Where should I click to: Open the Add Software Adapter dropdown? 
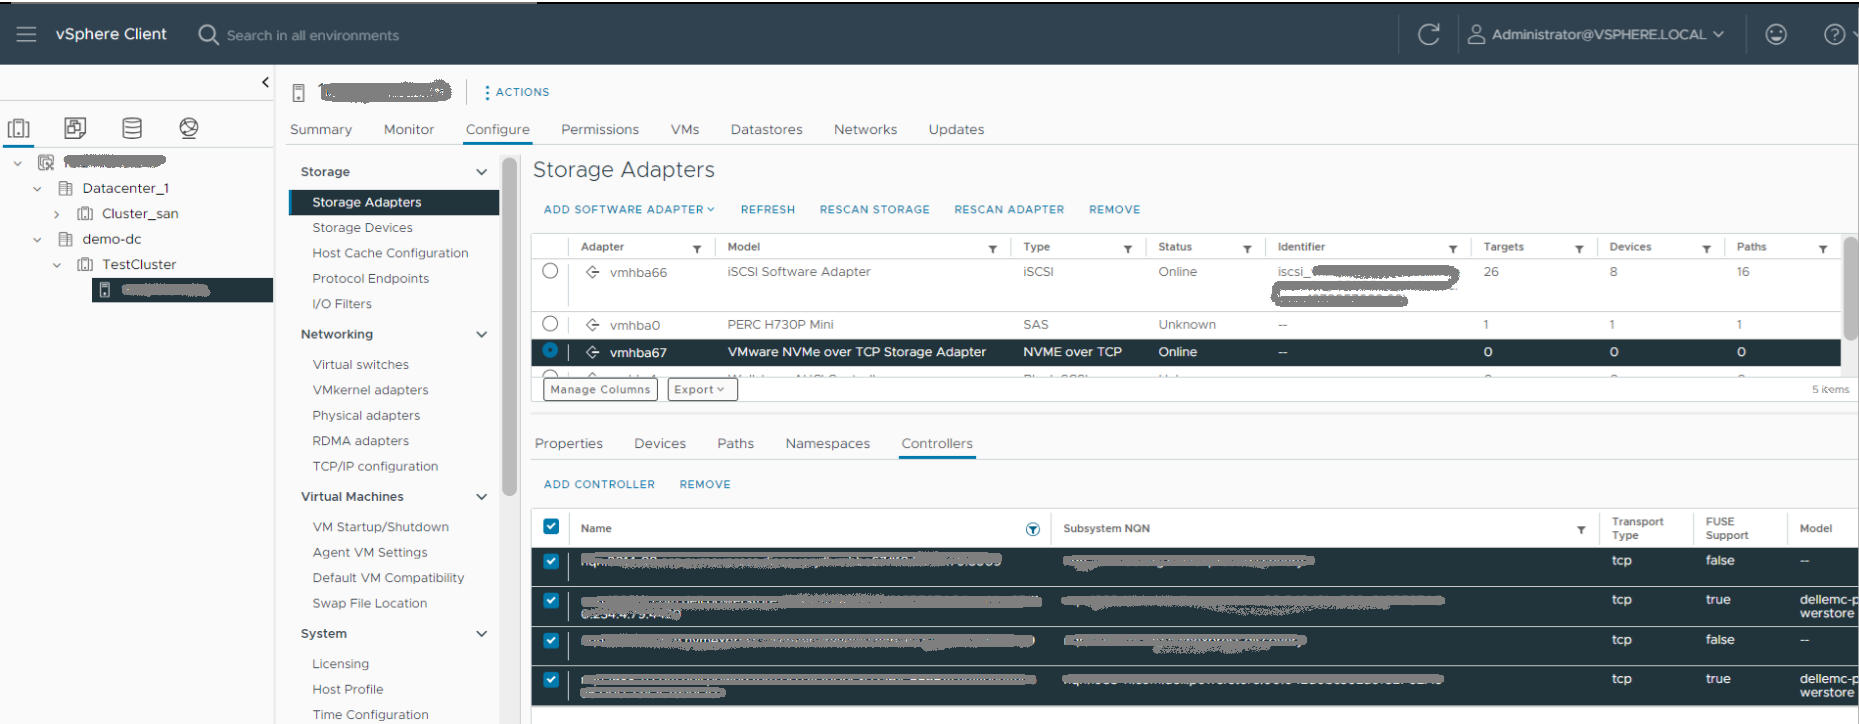point(629,210)
